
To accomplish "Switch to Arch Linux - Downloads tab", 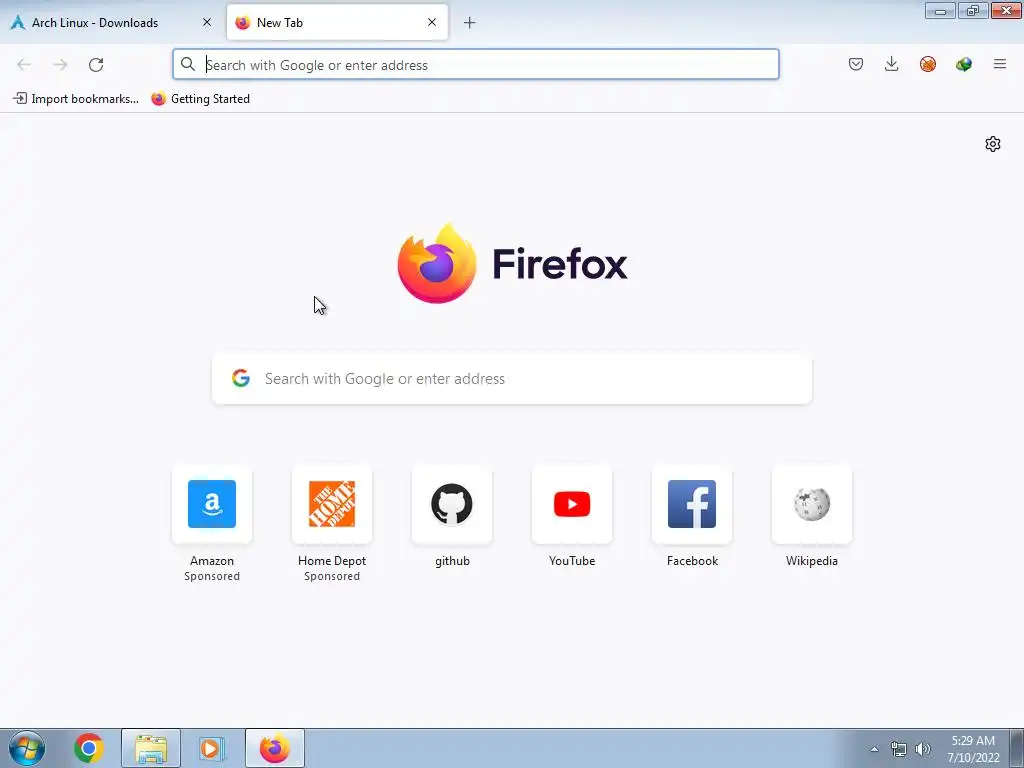I will click(111, 22).
